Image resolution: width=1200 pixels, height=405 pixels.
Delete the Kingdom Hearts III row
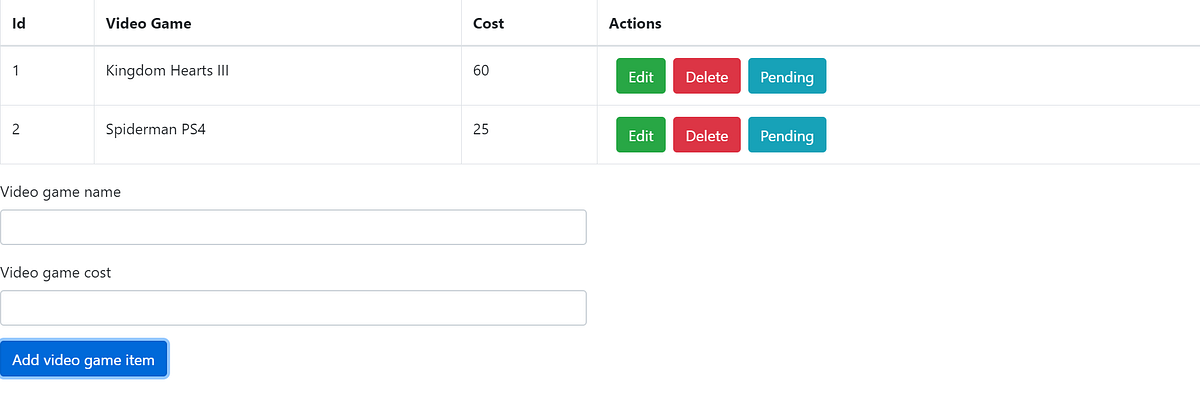pos(707,77)
